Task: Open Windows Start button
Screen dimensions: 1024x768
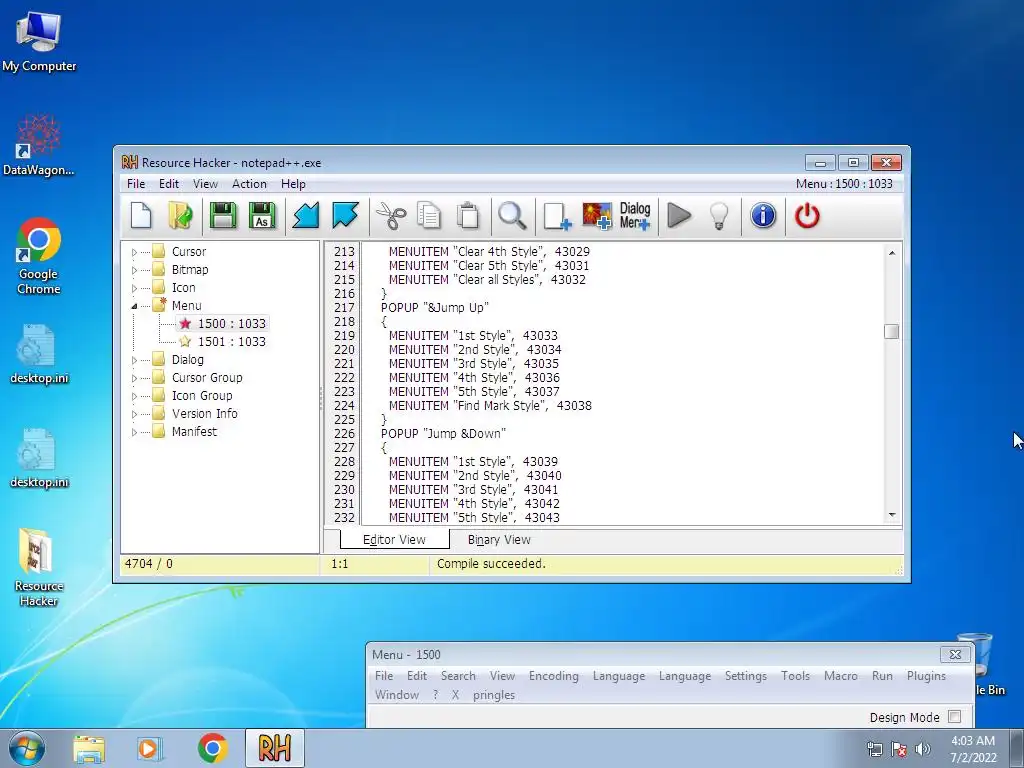Action: (27, 748)
